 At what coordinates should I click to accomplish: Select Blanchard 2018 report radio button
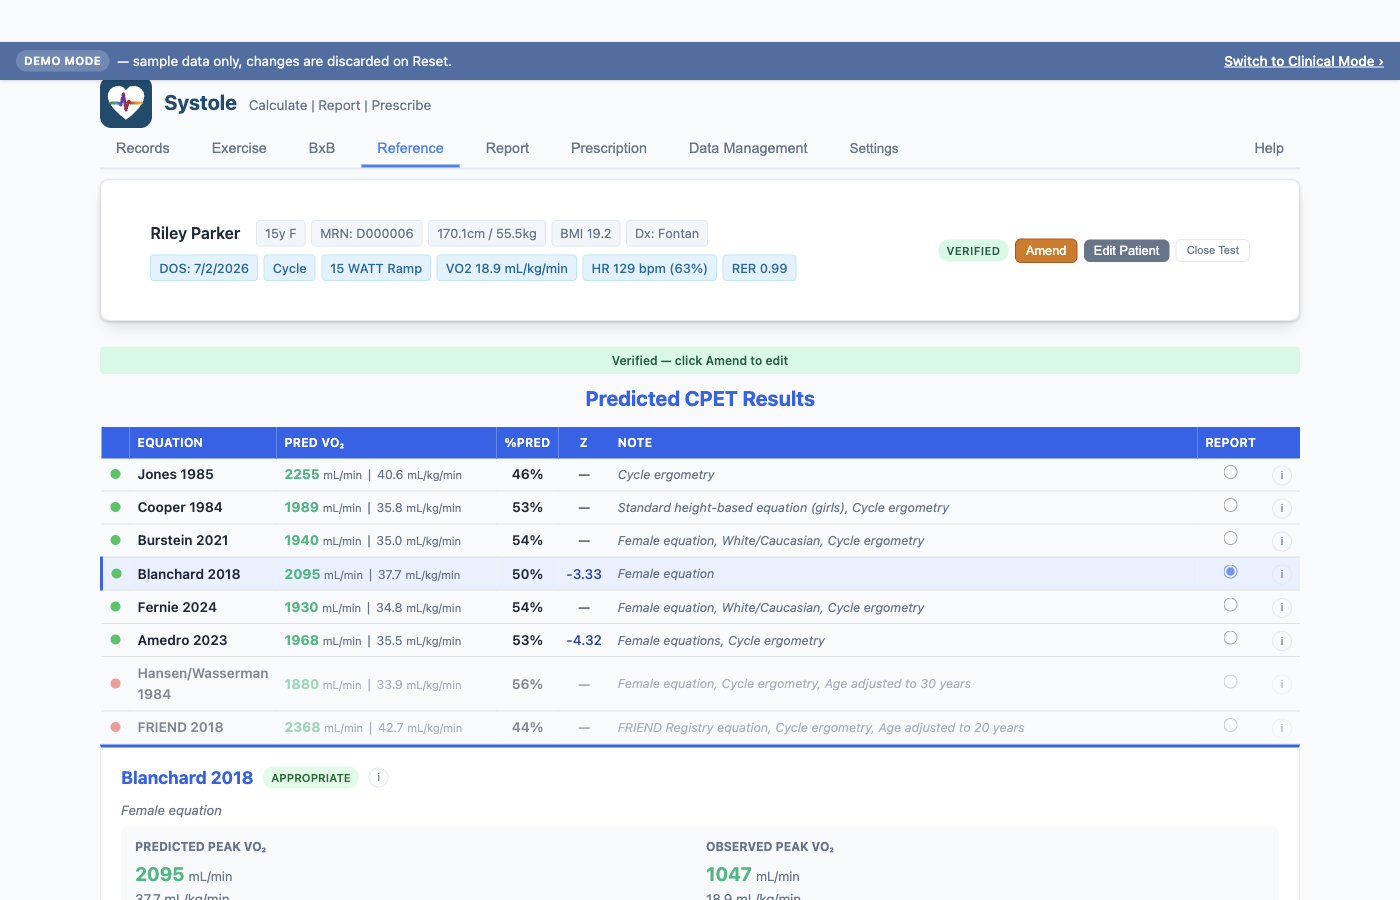[1231, 572]
